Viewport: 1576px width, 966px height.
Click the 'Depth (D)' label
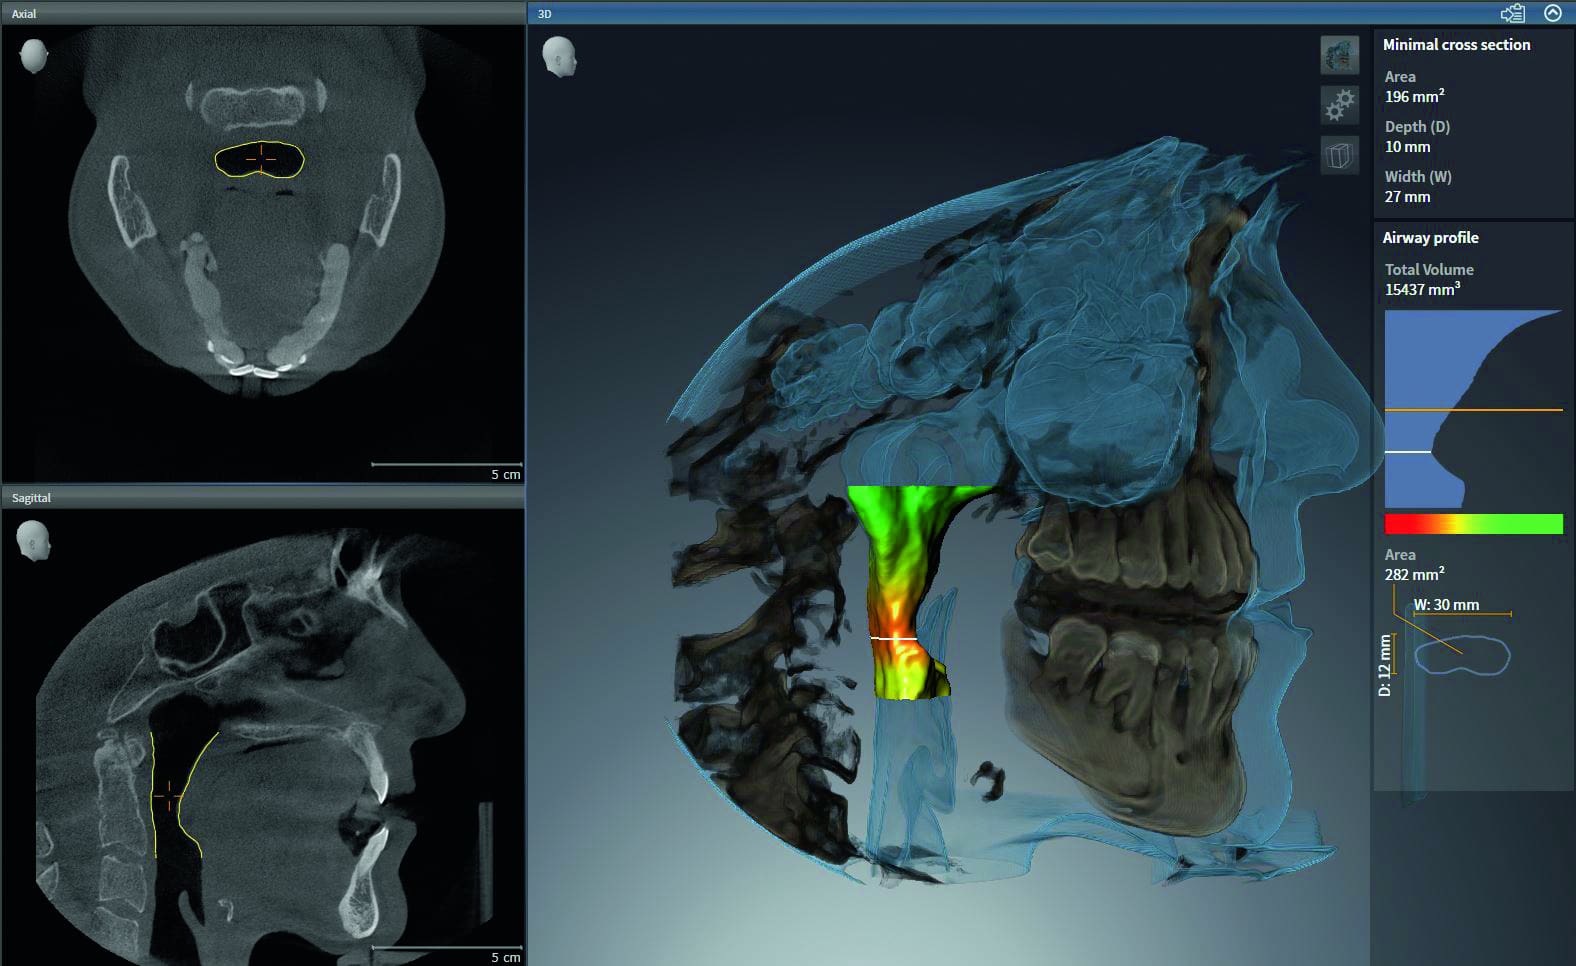(1417, 127)
